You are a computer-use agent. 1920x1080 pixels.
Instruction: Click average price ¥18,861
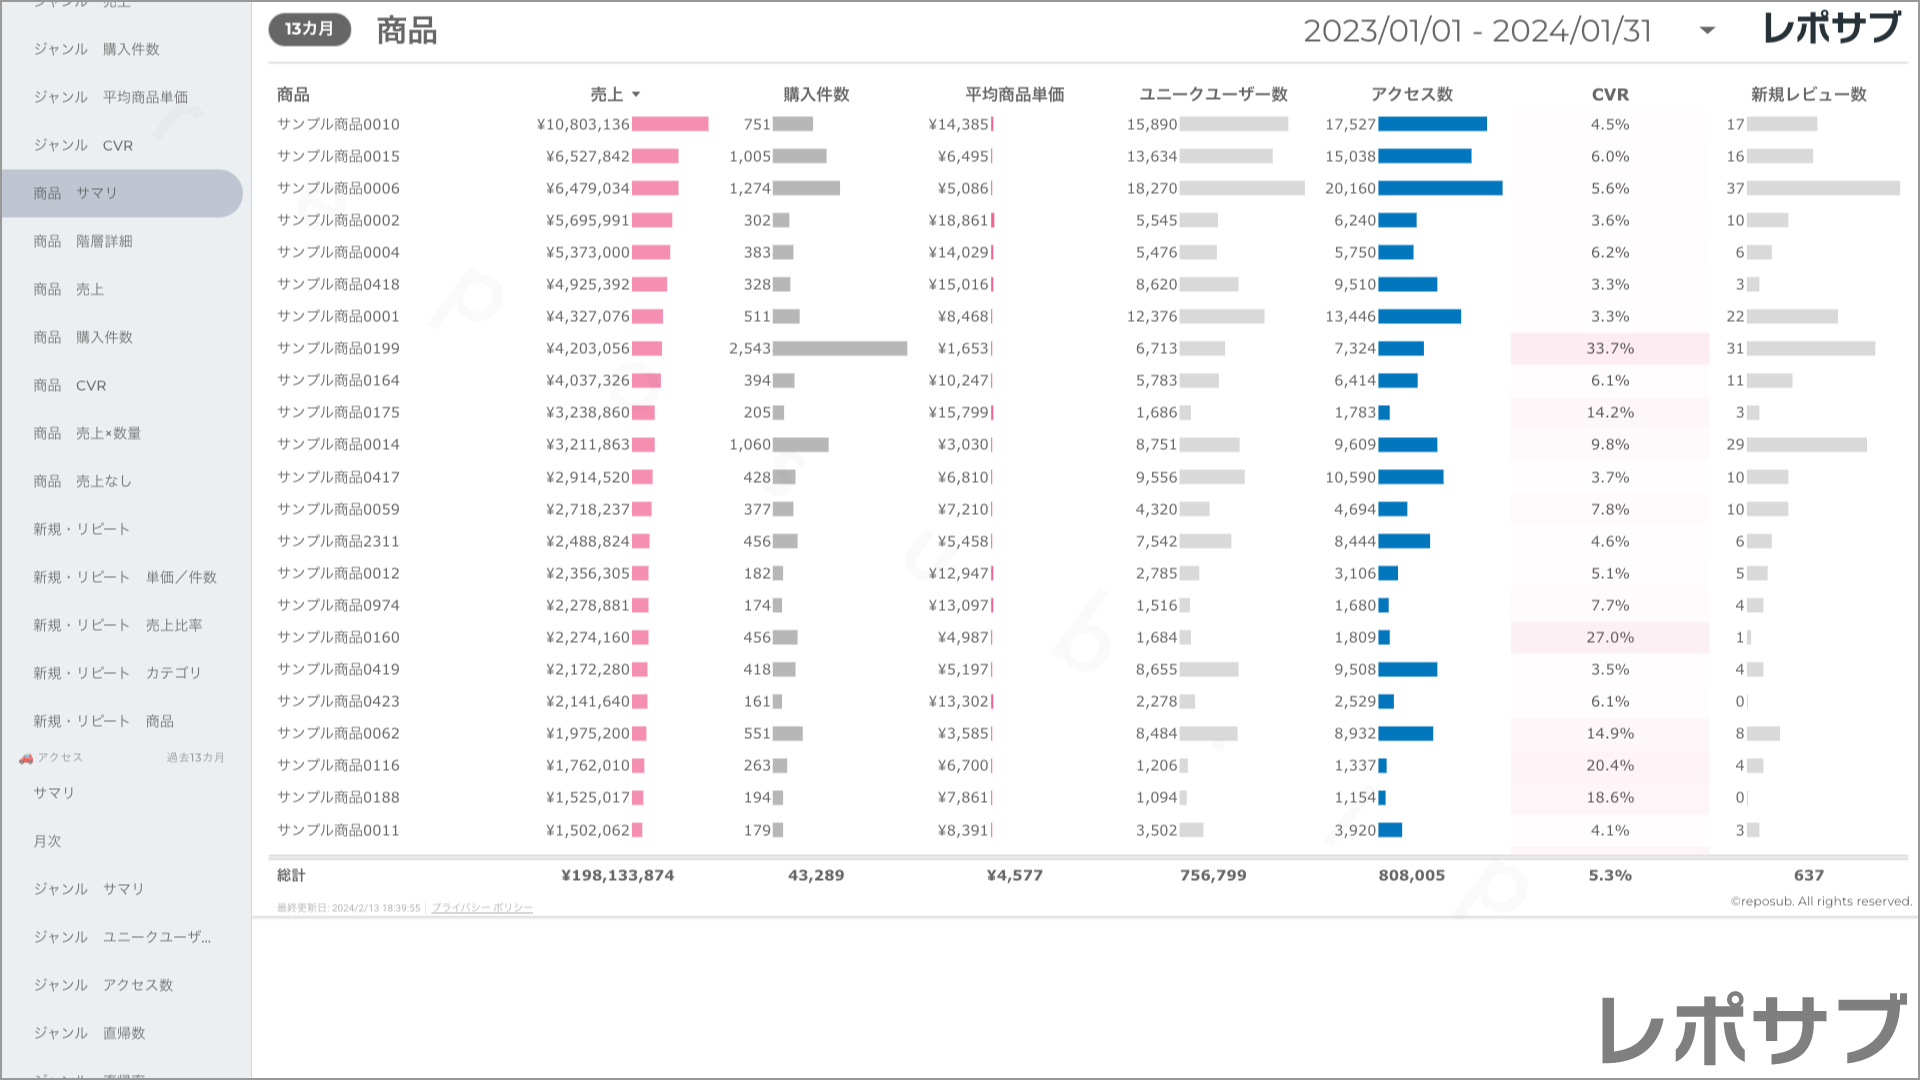click(x=958, y=221)
